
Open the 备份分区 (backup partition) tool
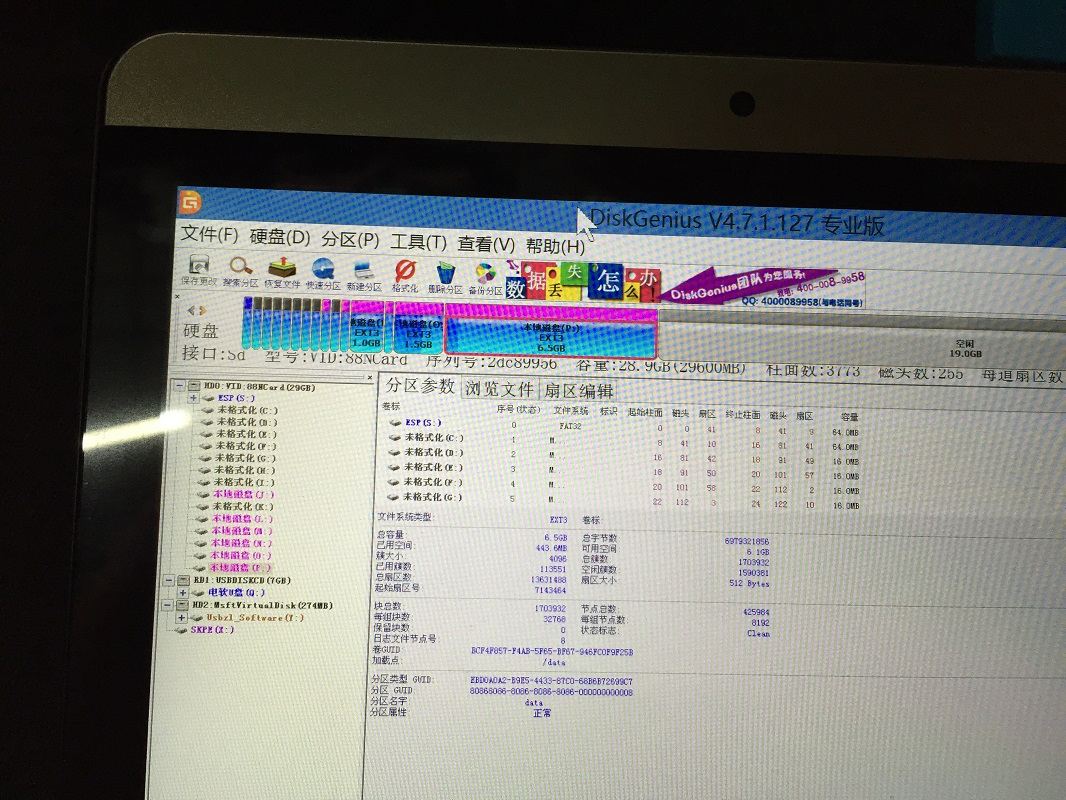click(x=485, y=279)
